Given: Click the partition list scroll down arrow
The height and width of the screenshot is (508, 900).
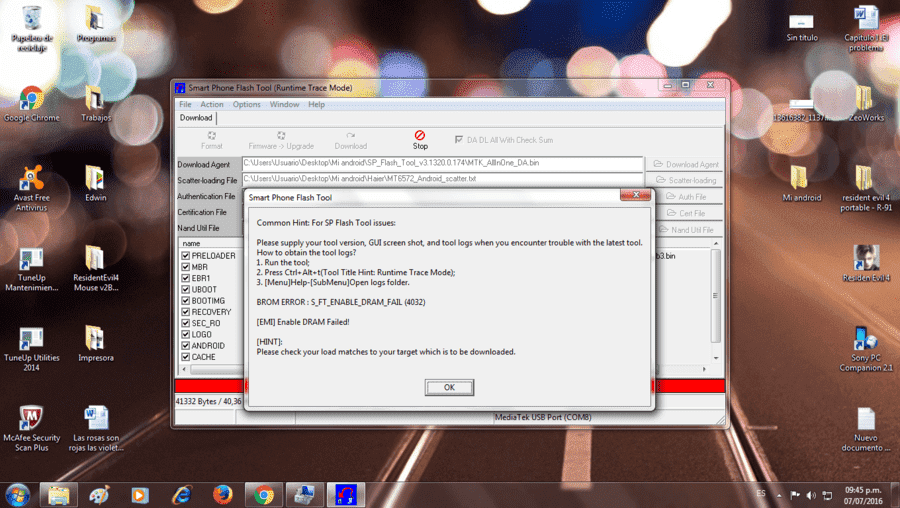Looking at the screenshot, I should 716,358.
